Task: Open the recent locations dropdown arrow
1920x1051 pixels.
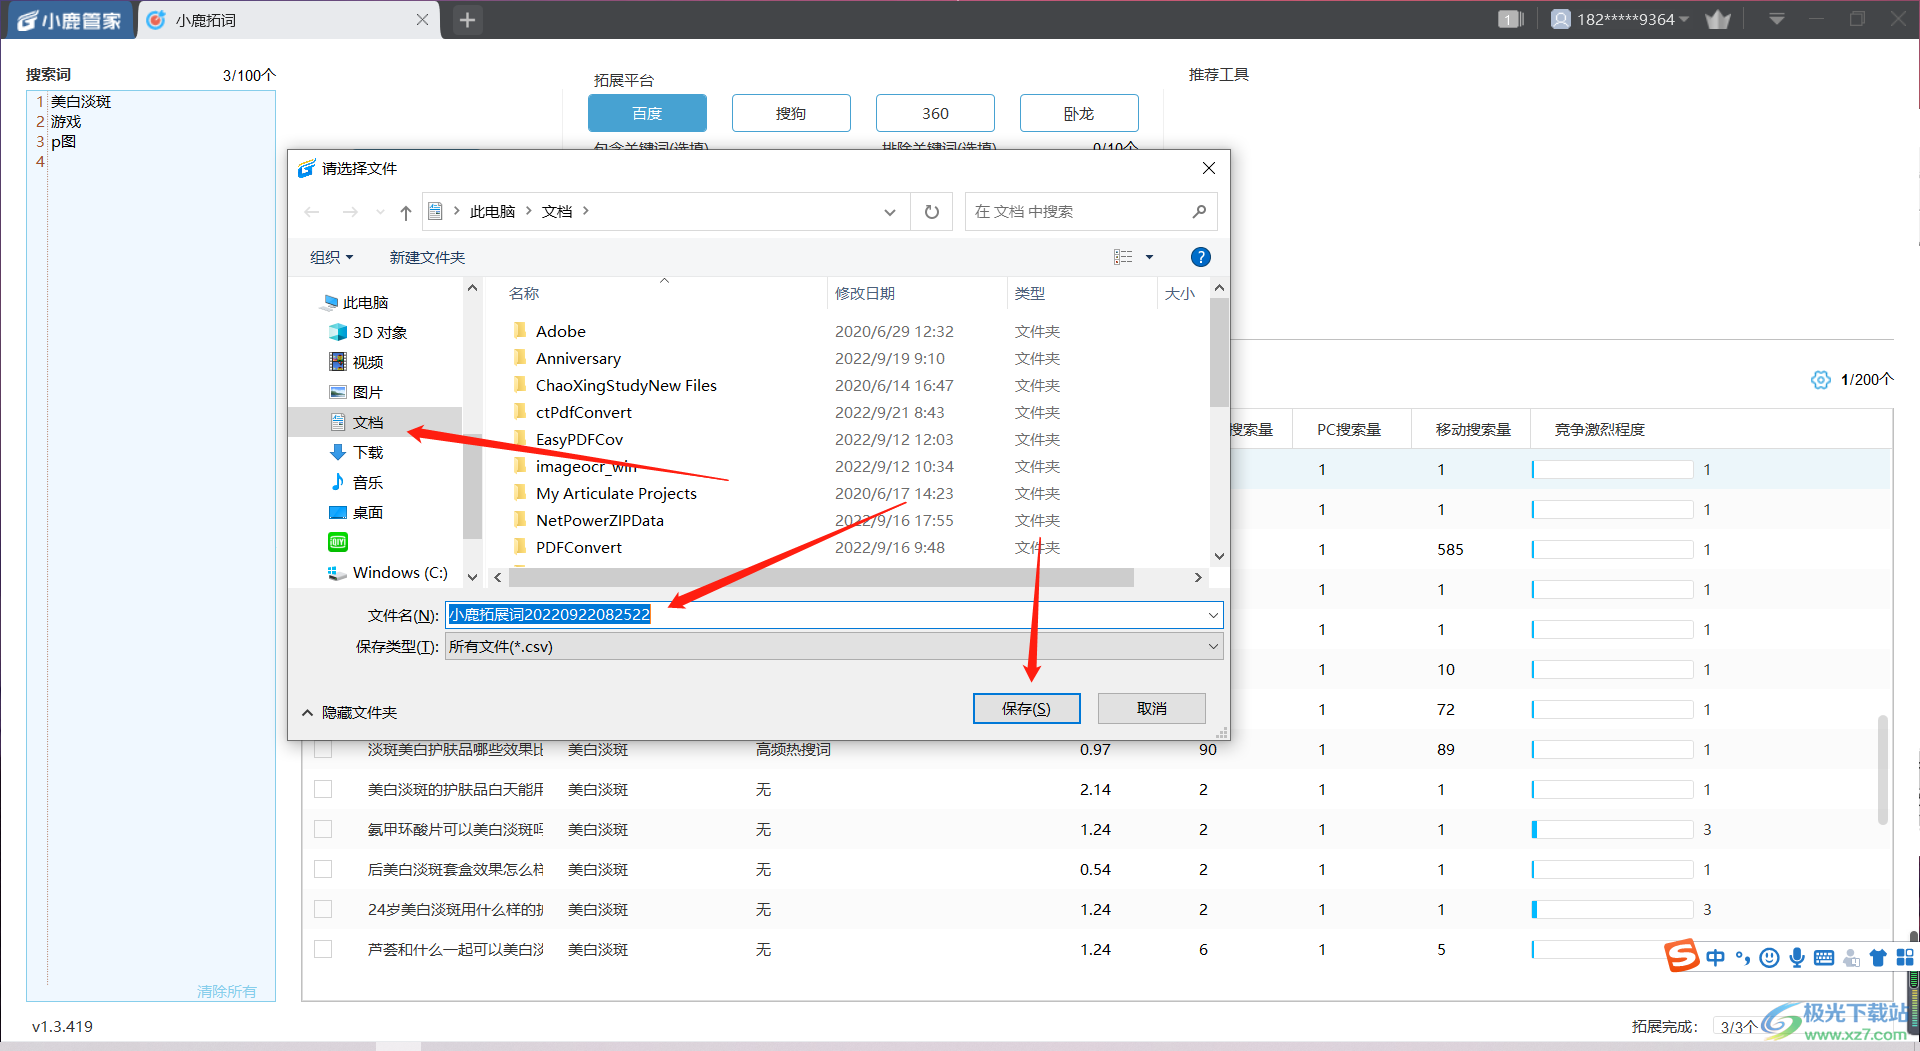Action: pos(380,212)
